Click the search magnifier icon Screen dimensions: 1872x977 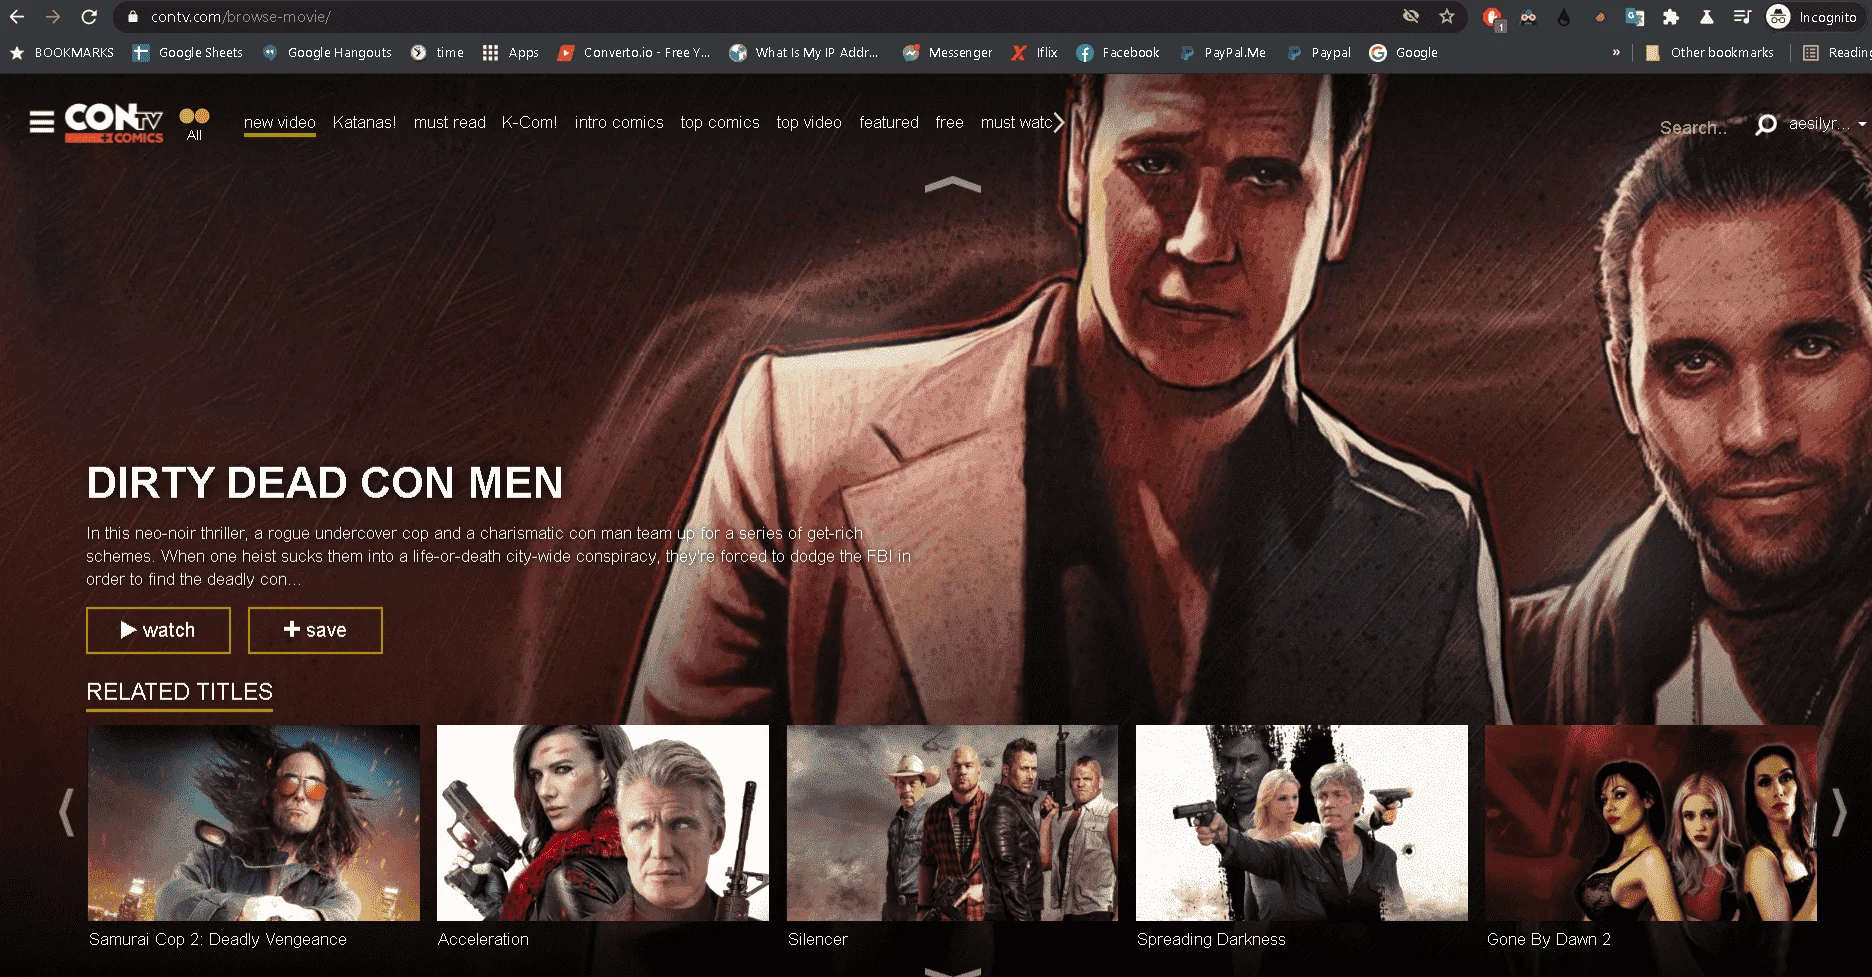point(1766,125)
